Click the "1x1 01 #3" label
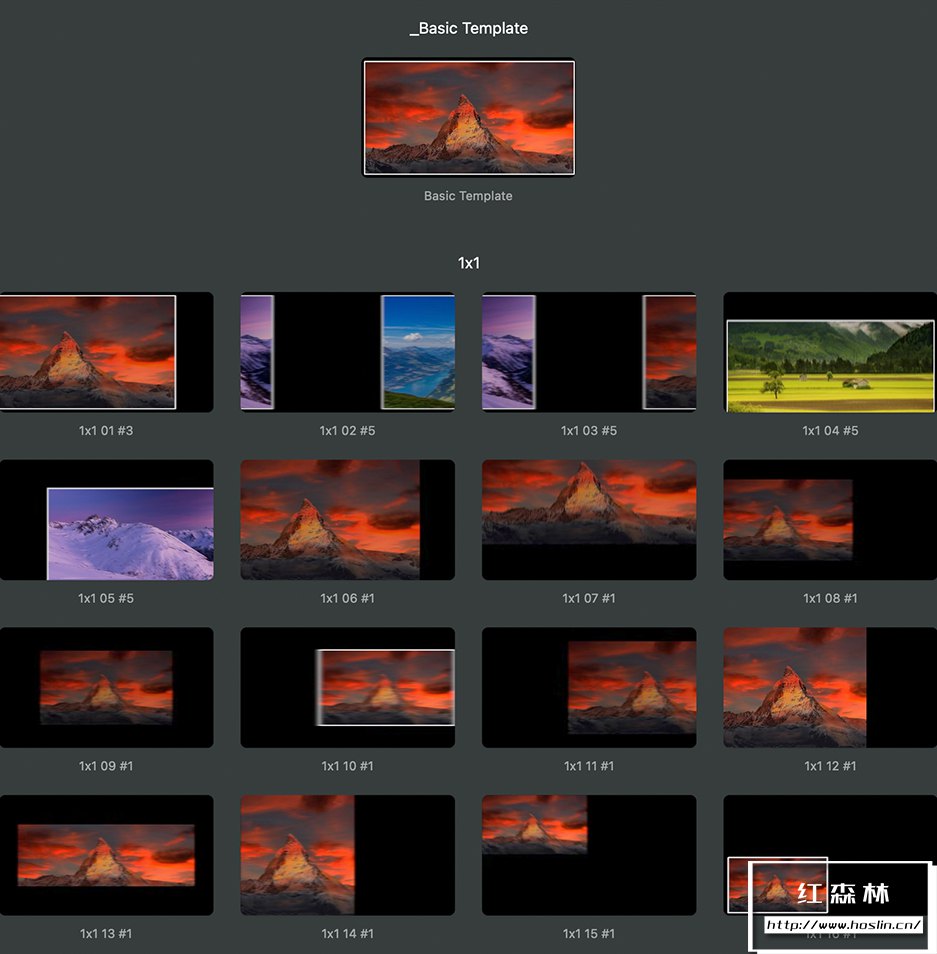Viewport: 937px width, 954px height. tap(106, 431)
